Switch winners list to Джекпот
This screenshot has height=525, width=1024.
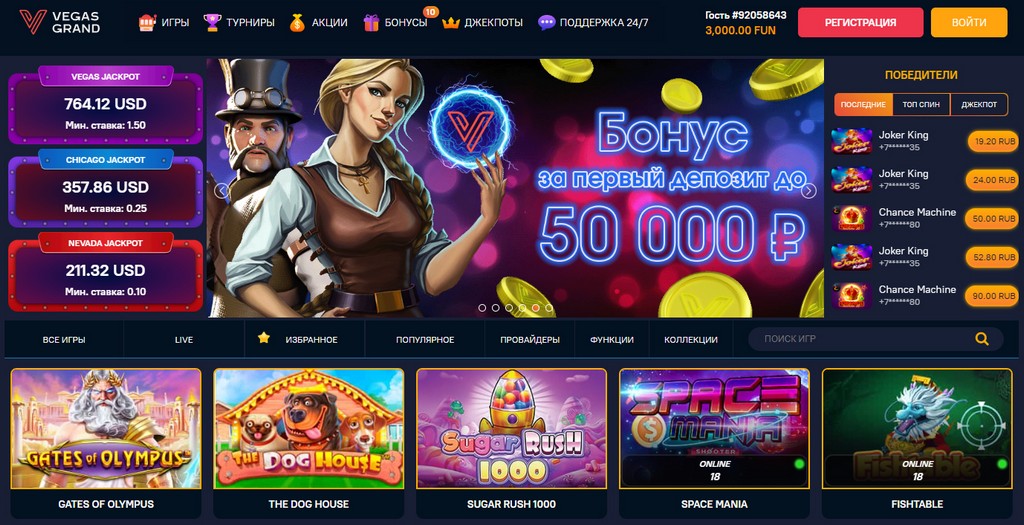[x=978, y=104]
